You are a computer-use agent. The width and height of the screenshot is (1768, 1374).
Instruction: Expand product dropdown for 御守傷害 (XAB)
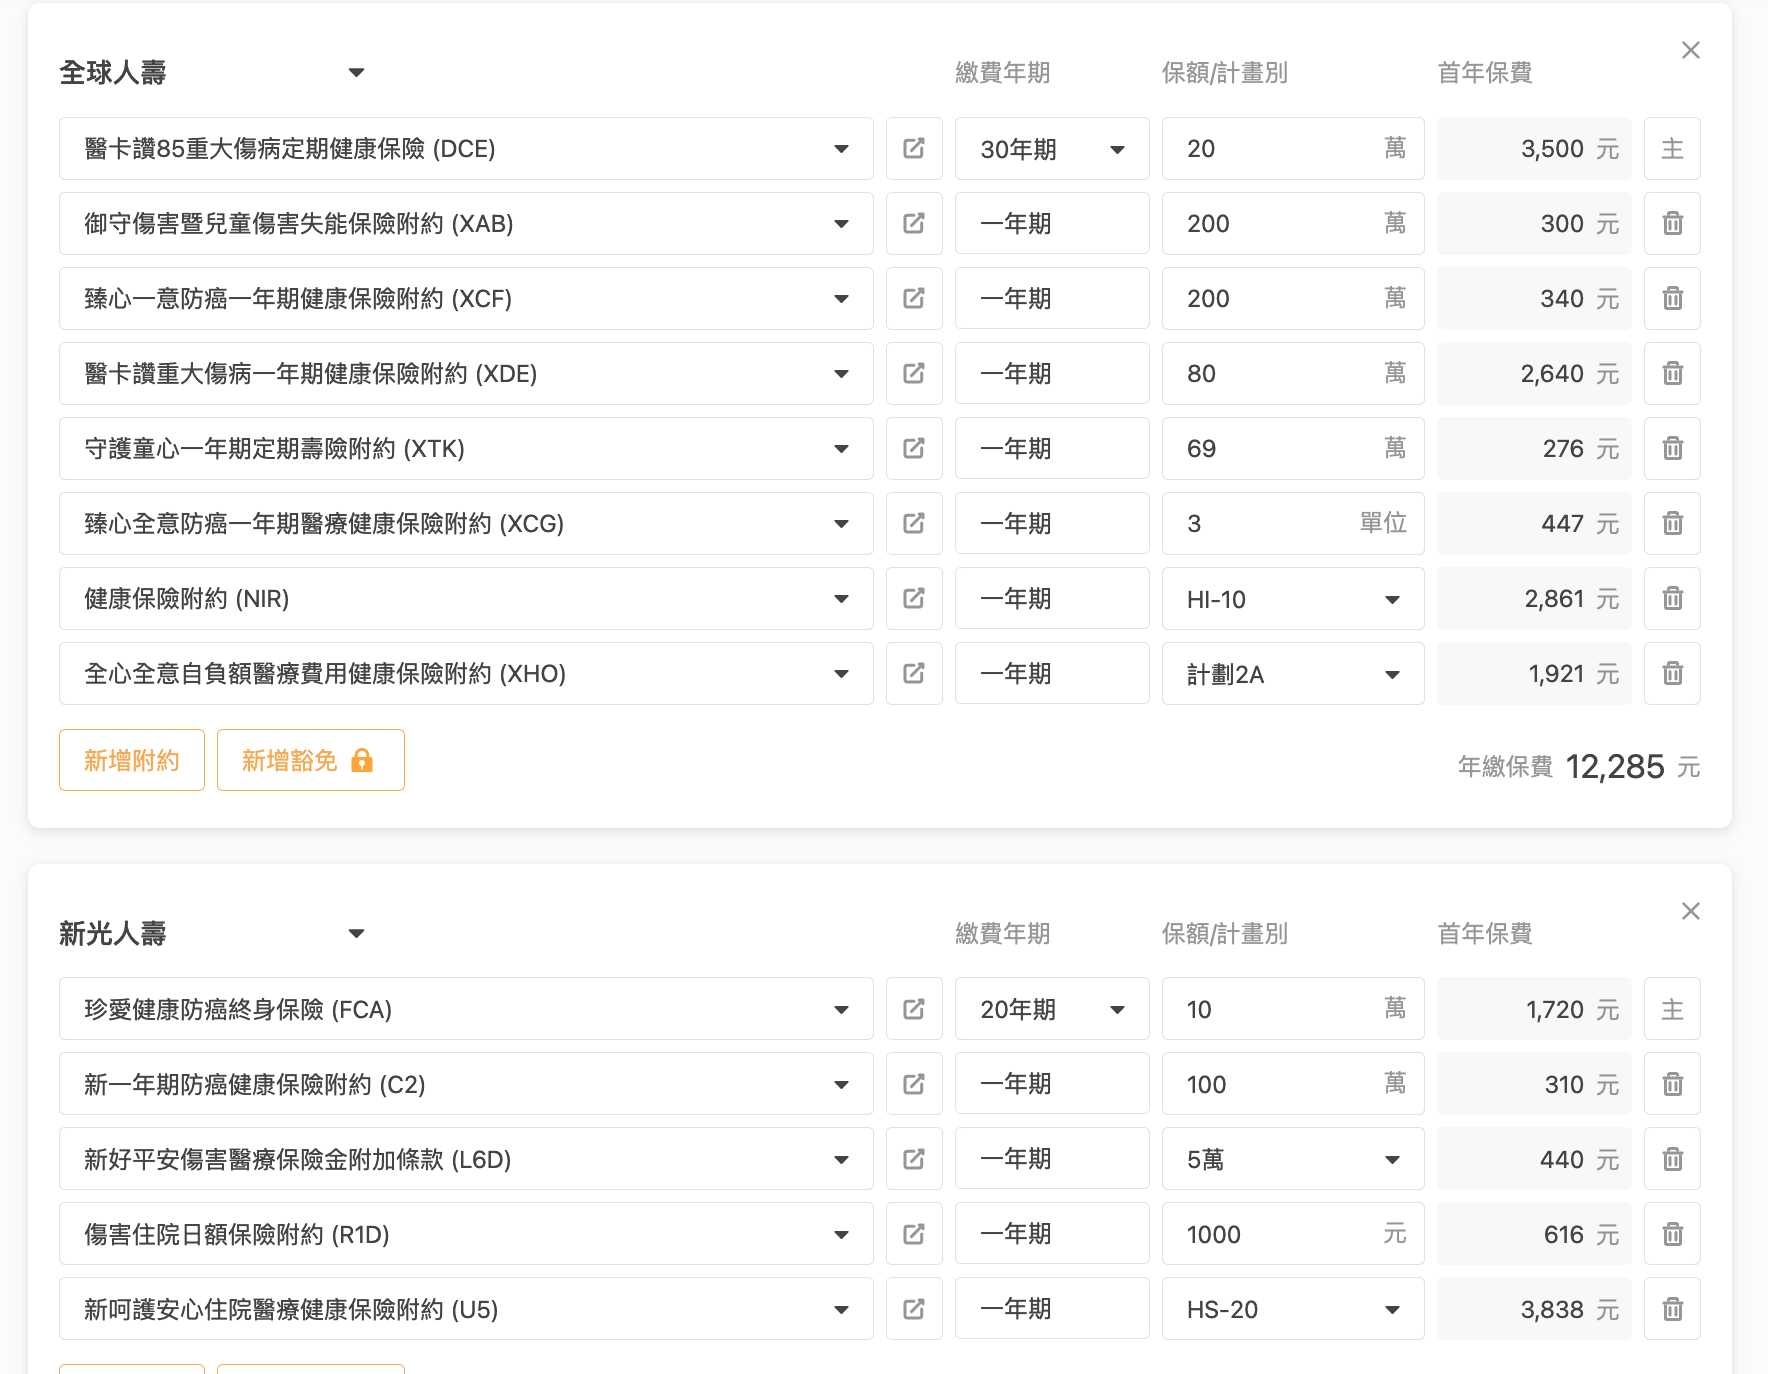tap(466, 224)
